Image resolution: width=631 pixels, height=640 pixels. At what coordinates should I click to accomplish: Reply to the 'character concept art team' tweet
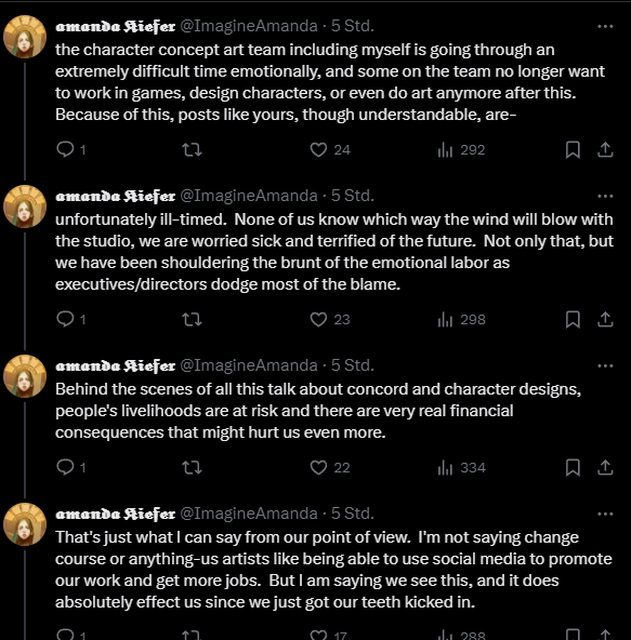tap(65, 150)
